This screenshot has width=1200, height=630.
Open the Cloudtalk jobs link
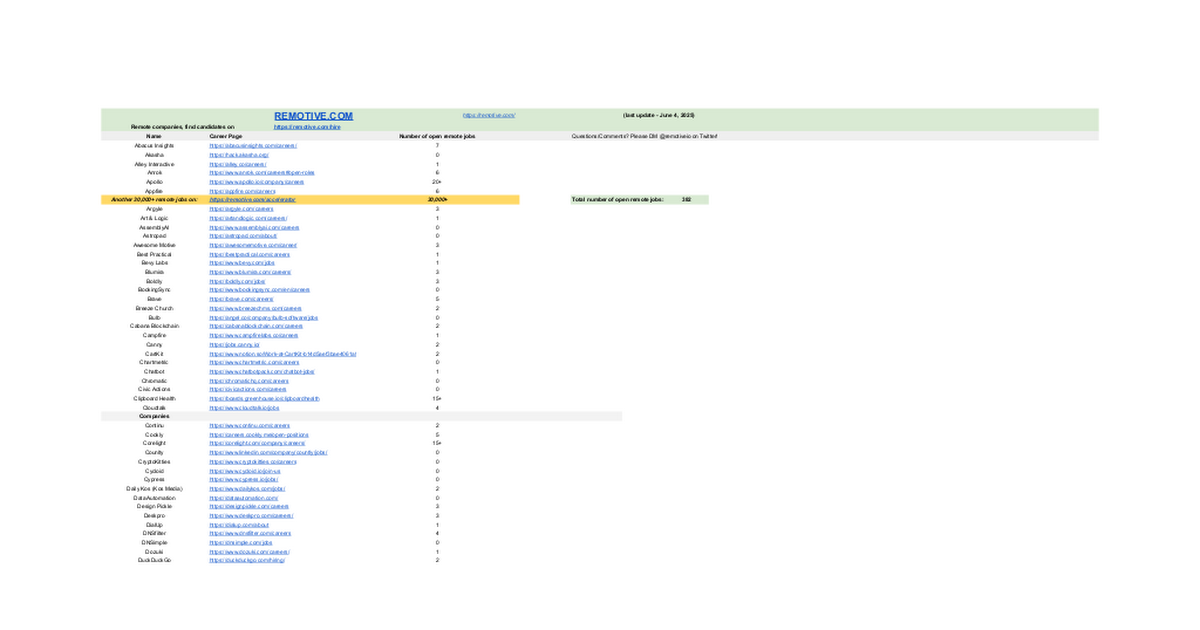tap(244, 407)
